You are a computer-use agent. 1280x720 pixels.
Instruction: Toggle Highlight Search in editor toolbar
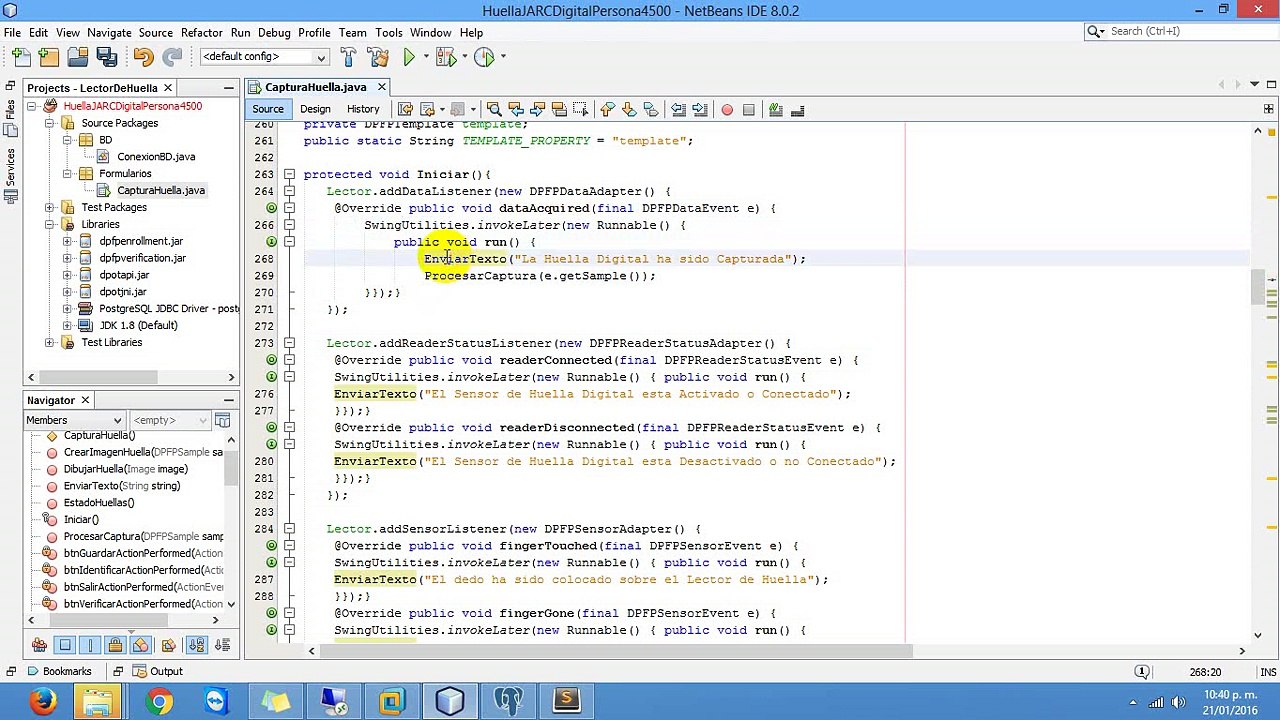[560, 109]
